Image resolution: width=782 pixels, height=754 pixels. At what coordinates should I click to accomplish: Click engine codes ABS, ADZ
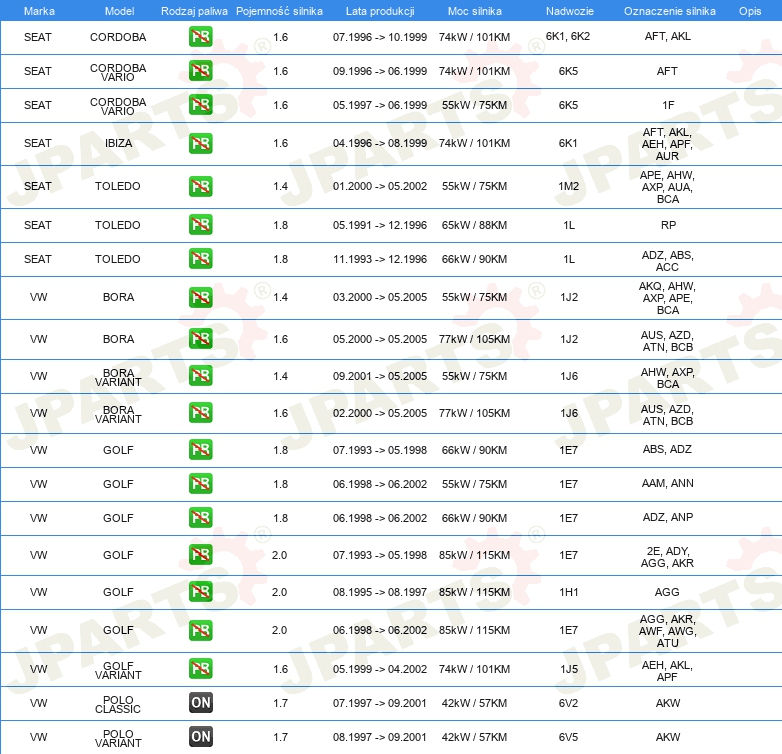click(x=667, y=449)
